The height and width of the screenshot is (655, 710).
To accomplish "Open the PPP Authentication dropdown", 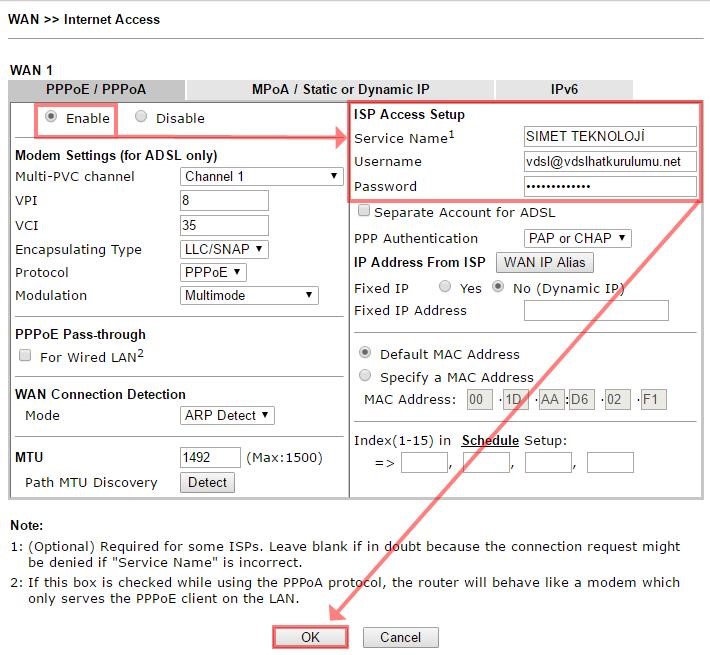I will click(x=577, y=238).
